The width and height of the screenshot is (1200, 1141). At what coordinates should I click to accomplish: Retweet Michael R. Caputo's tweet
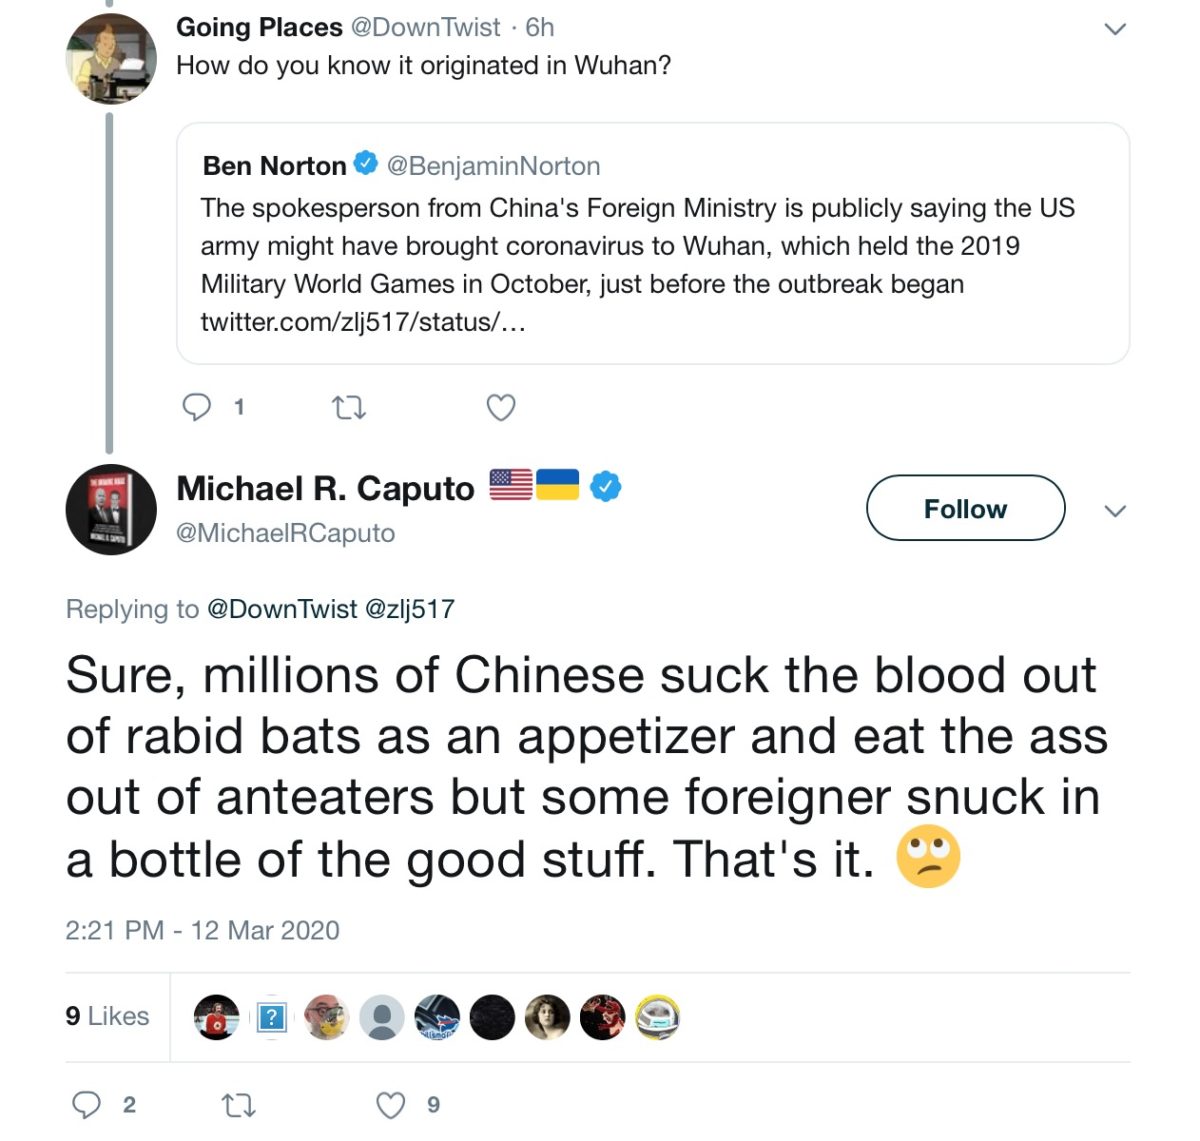pyautogui.click(x=237, y=1104)
